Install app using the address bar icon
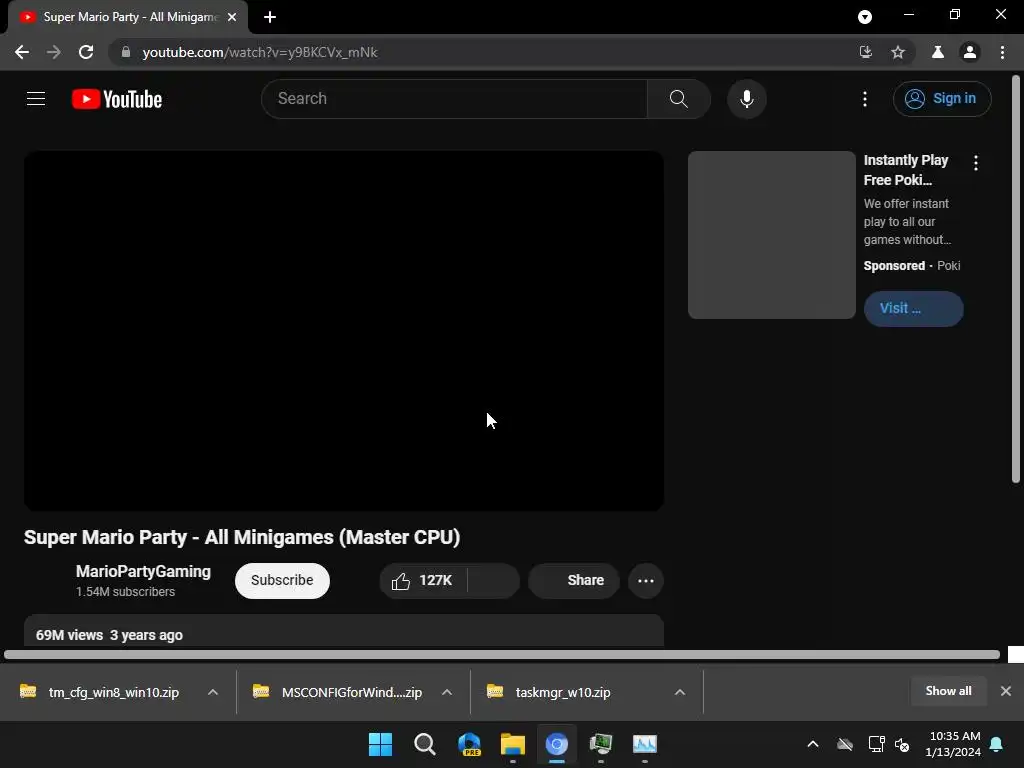This screenshot has width=1024, height=768. point(865,52)
